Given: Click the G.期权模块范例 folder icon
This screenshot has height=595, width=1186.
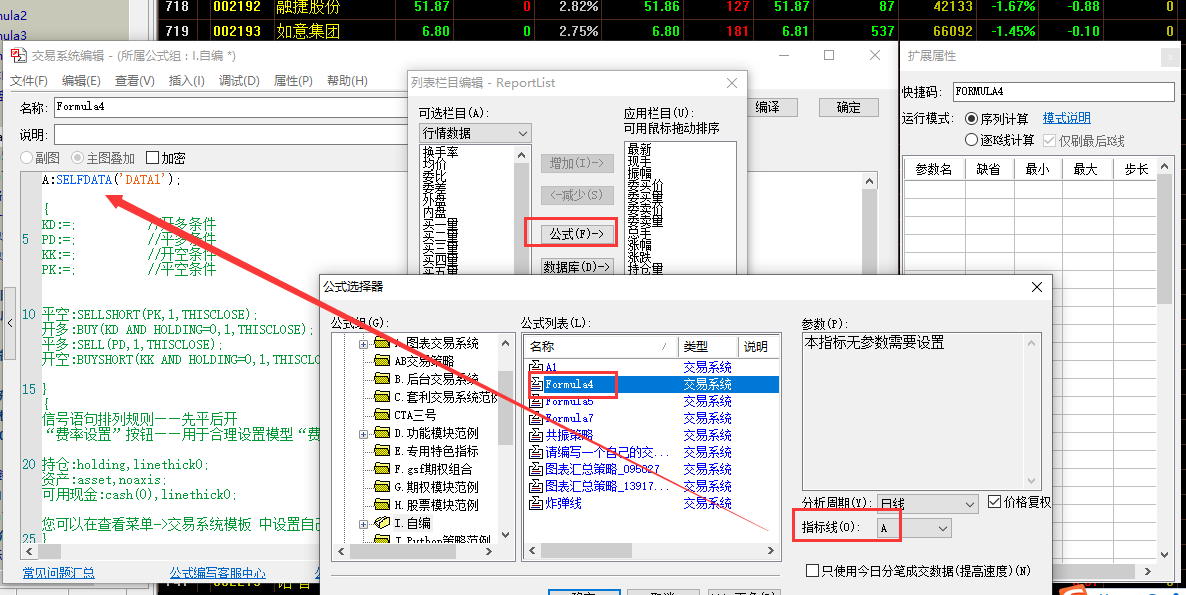Looking at the screenshot, I should (382, 488).
